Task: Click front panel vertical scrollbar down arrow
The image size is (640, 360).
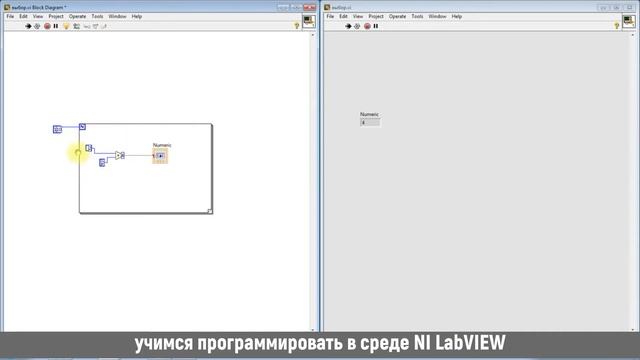Action: [x=633, y=329]
